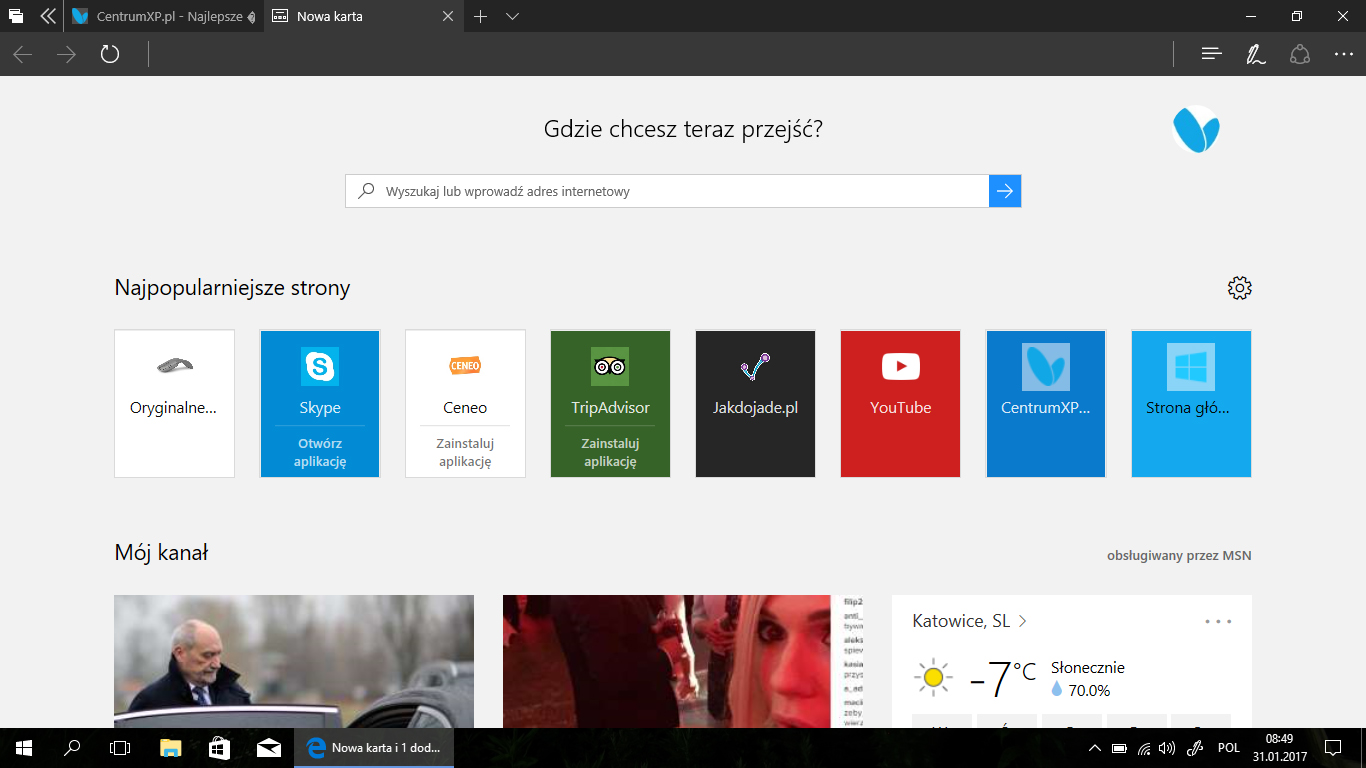This screenshot has height=768, width=1366.
Task: Open weather card three-dot options
Action: tap(1218, 621)
